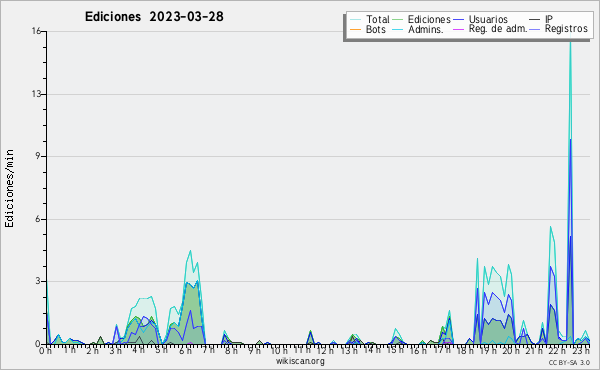This screenshot has width=600, height=370.
Task: Click the '16 h' x-axis label
Action: click(x=418, y=351)
